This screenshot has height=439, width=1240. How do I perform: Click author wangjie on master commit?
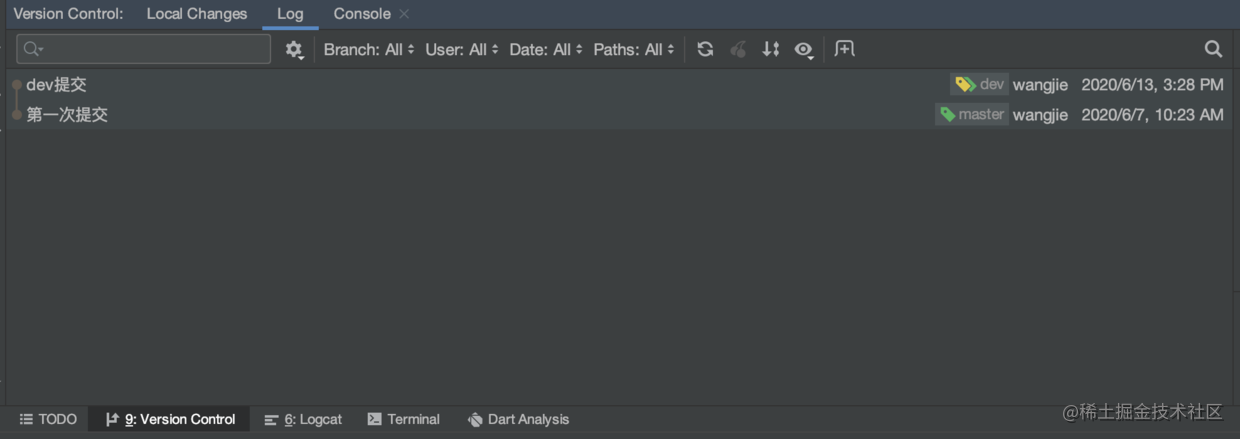pyautogui.click(x=1040, y=115)
